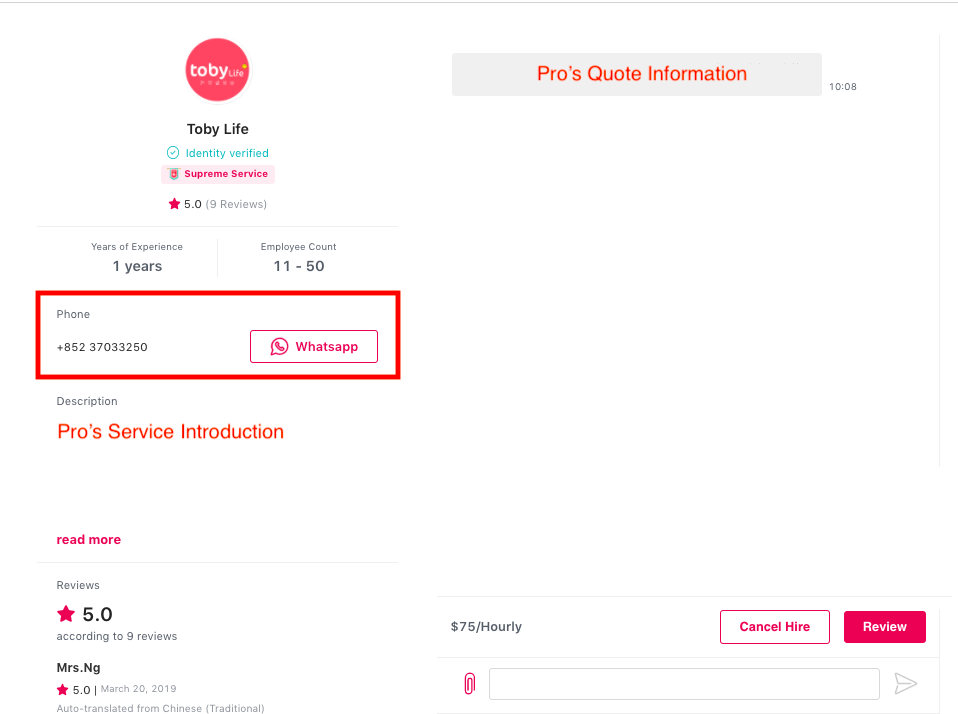Click the Toby Life name heading
This screenshot has height=714, width=958.
tap(218, 129)
